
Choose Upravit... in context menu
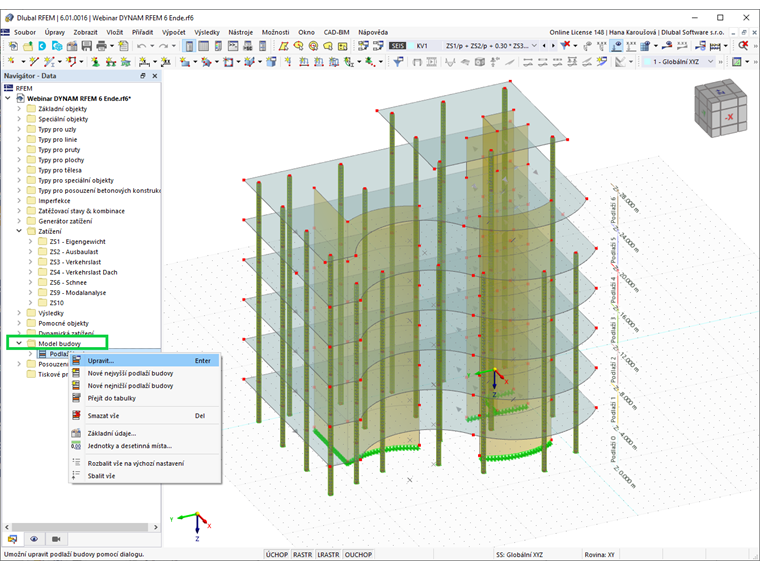145,361
